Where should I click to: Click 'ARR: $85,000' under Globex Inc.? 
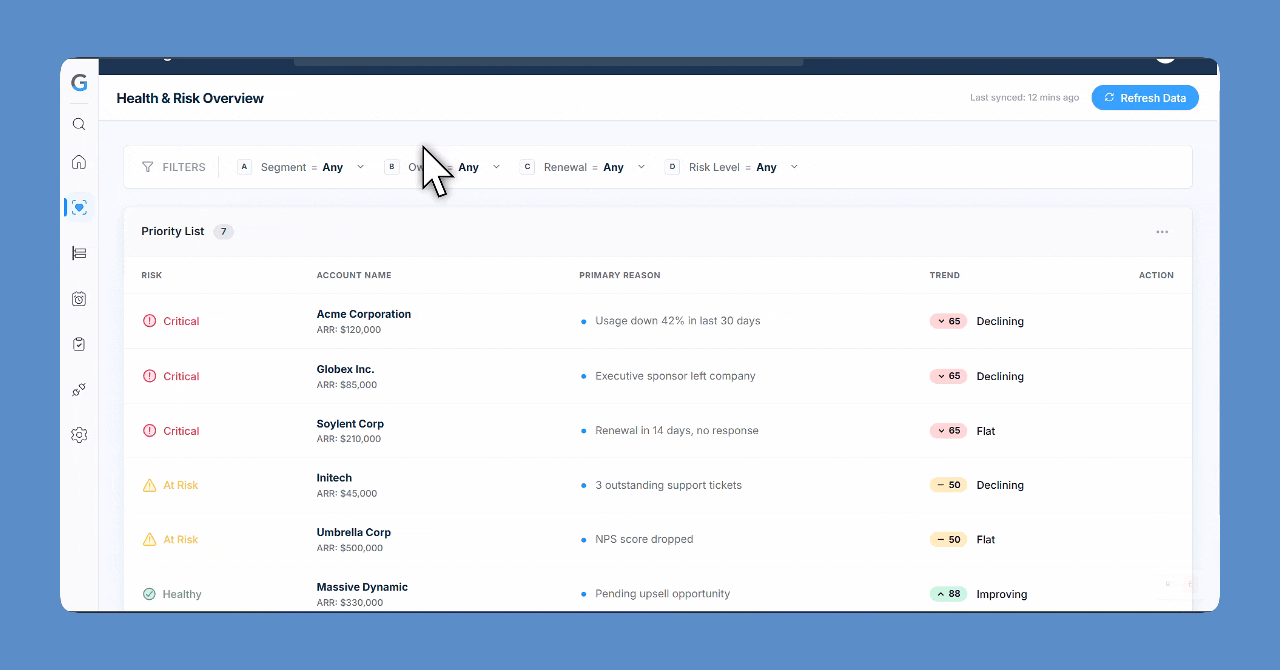(x=347, y=385)
